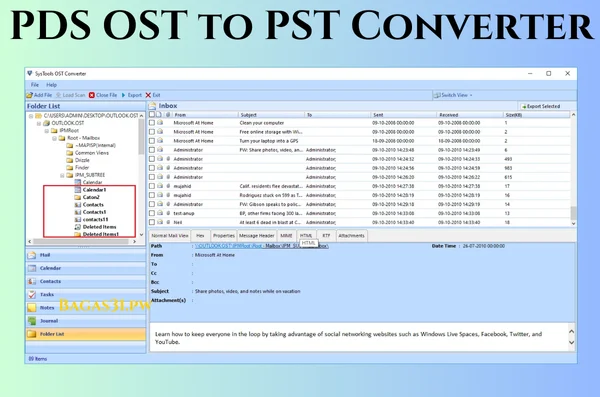Open the Mail navigation pane
This screenshot has height=397, width=600.
(x=86, y=255)
